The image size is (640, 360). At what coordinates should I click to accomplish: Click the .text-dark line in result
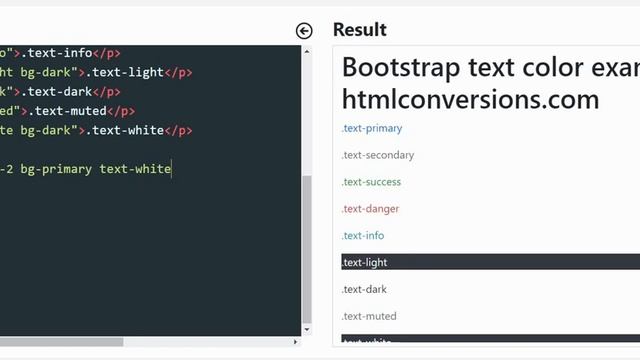364,289
